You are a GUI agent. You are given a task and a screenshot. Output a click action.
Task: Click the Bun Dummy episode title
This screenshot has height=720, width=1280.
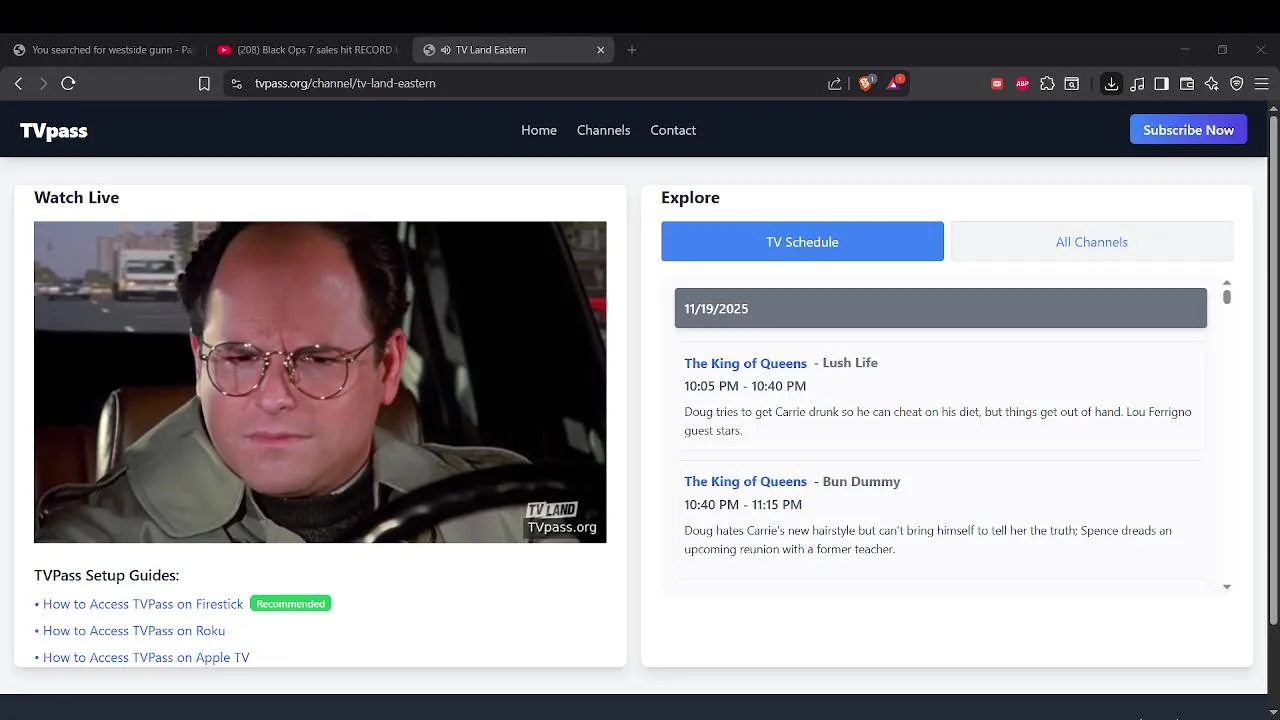[x=861, y=482]
